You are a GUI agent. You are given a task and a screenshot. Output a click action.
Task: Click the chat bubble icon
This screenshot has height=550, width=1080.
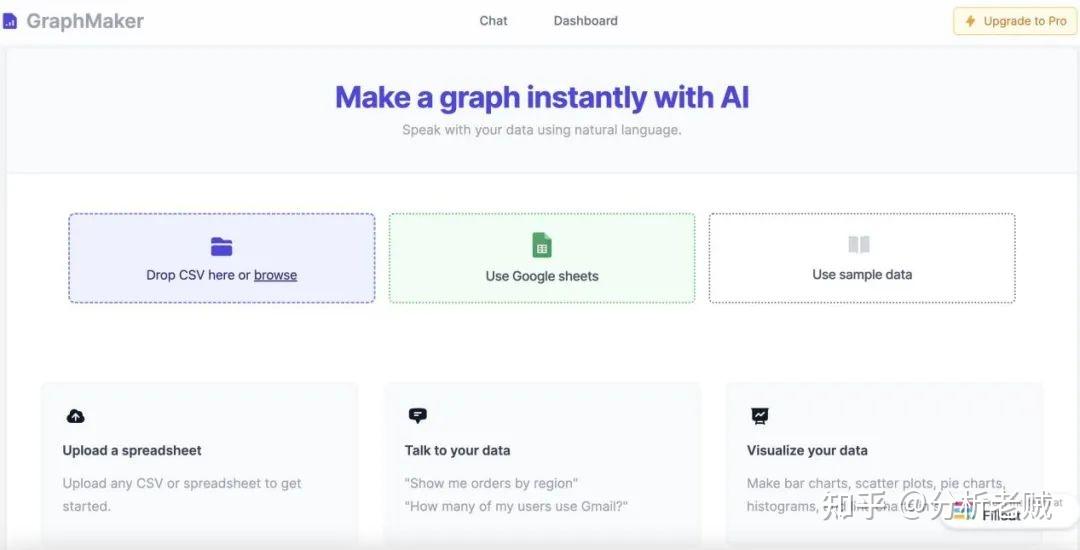[x=417, y=415]
